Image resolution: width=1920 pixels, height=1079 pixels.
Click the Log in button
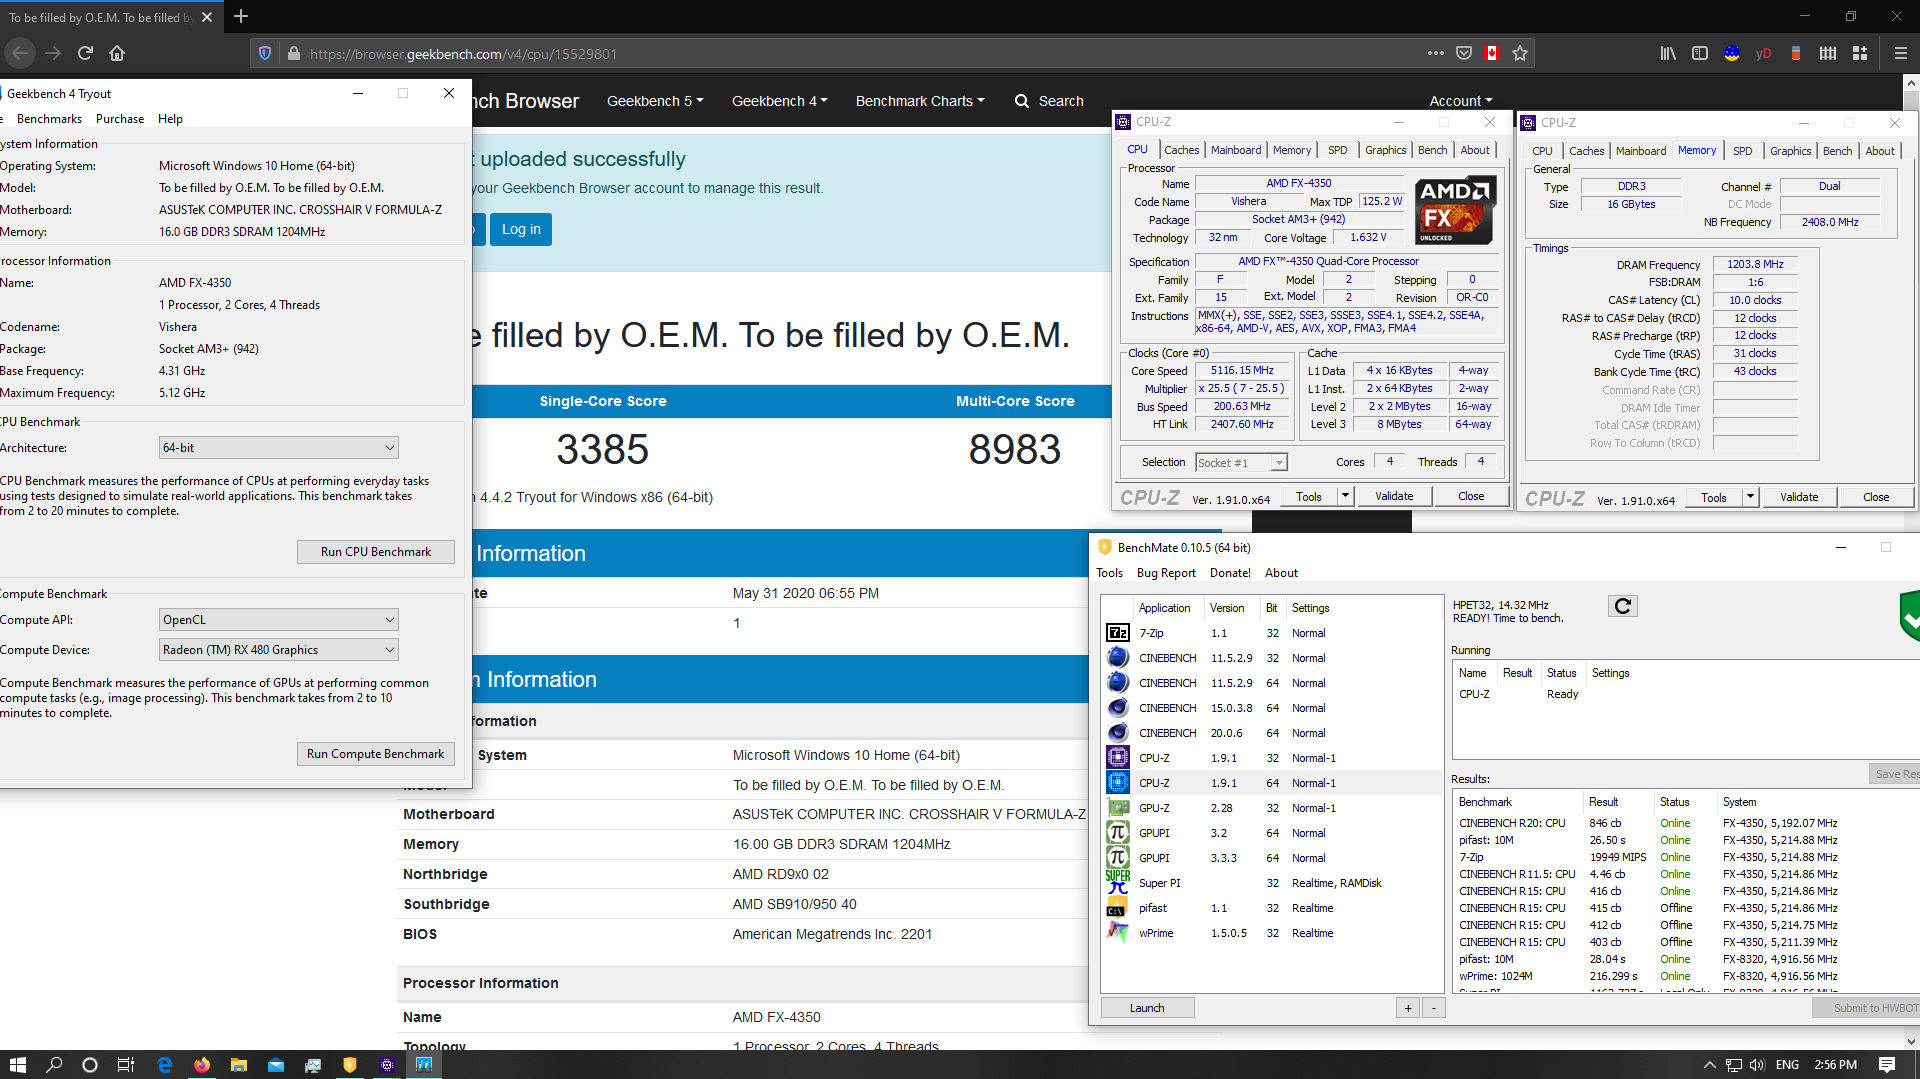click(521, 229)
